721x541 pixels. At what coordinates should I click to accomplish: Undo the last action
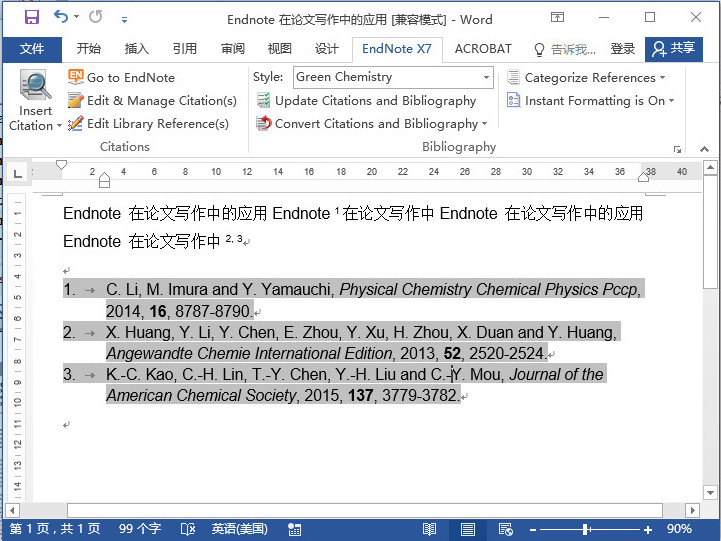click(60, 17)
